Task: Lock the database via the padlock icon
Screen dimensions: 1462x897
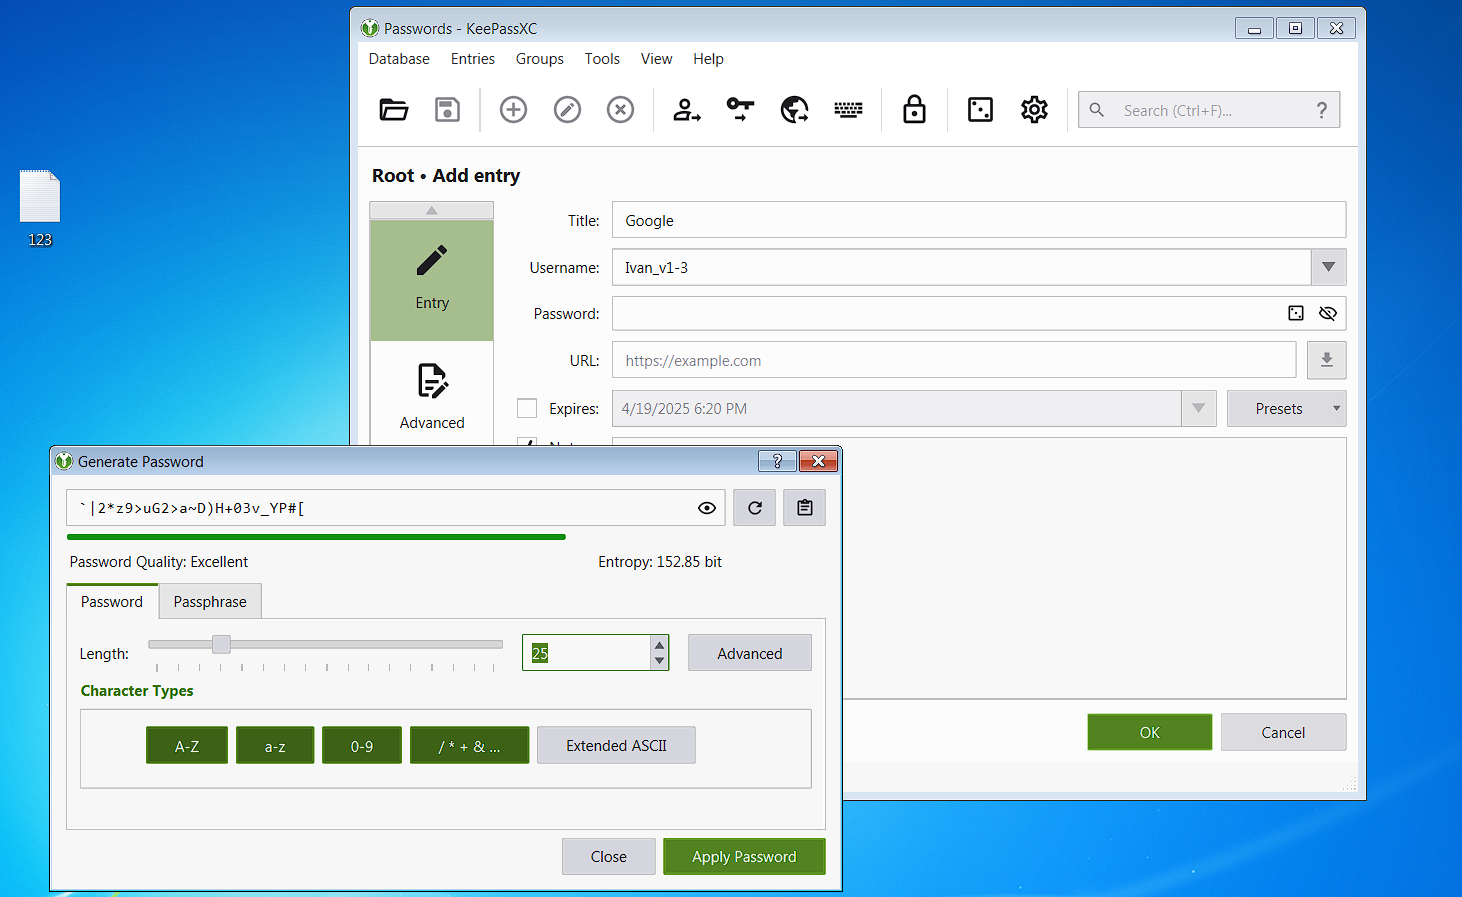Action: click(x=913, y=109)
